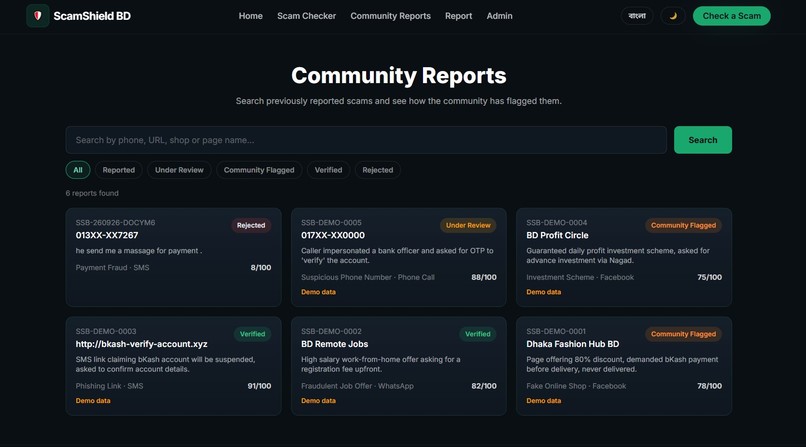Click the green Search button
The image size is (806, 447).
[703, 140]
